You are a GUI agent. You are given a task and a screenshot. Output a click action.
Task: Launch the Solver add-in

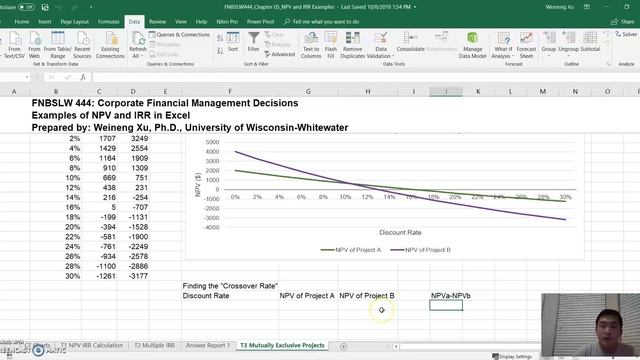click(626, 35)
